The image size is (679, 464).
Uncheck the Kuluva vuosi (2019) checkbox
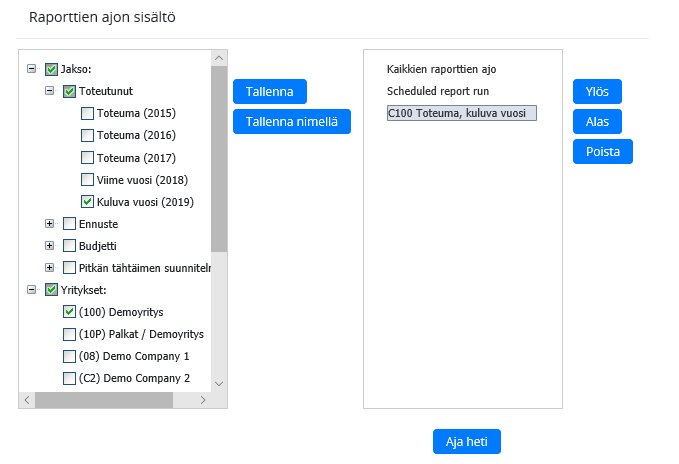pyautogui.click(x=88, y=201)
